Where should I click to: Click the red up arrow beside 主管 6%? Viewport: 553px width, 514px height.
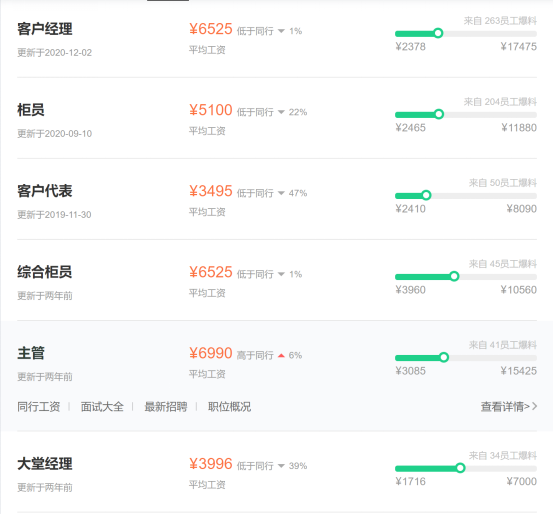281,355
